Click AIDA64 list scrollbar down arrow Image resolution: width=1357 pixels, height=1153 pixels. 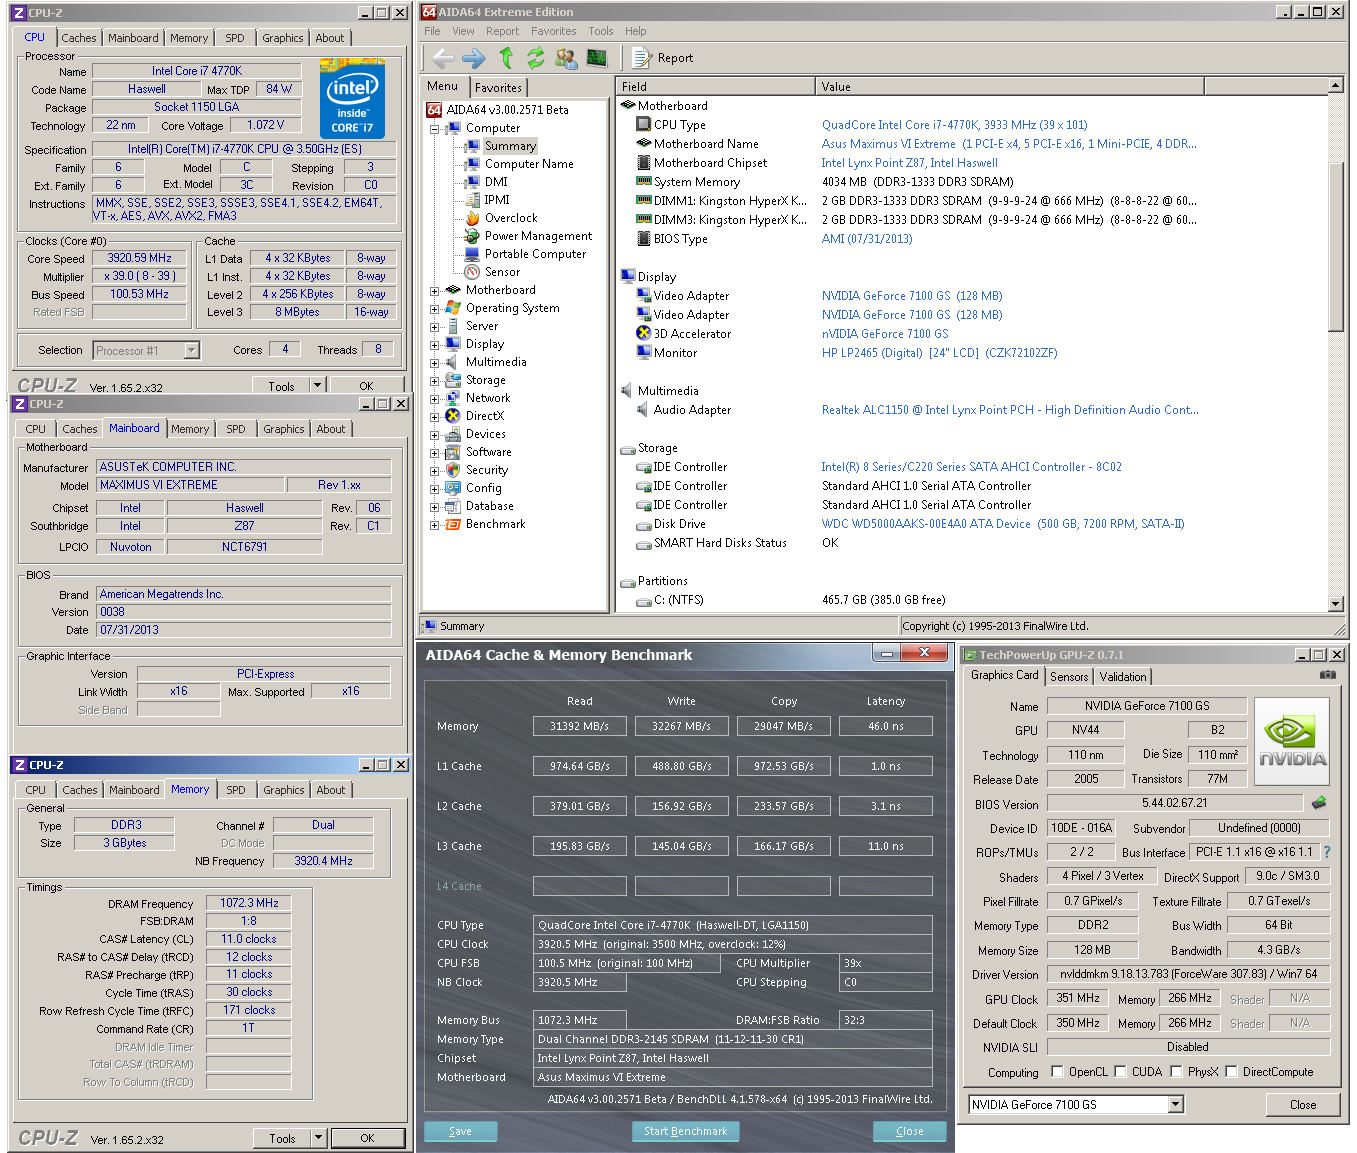1336,603
